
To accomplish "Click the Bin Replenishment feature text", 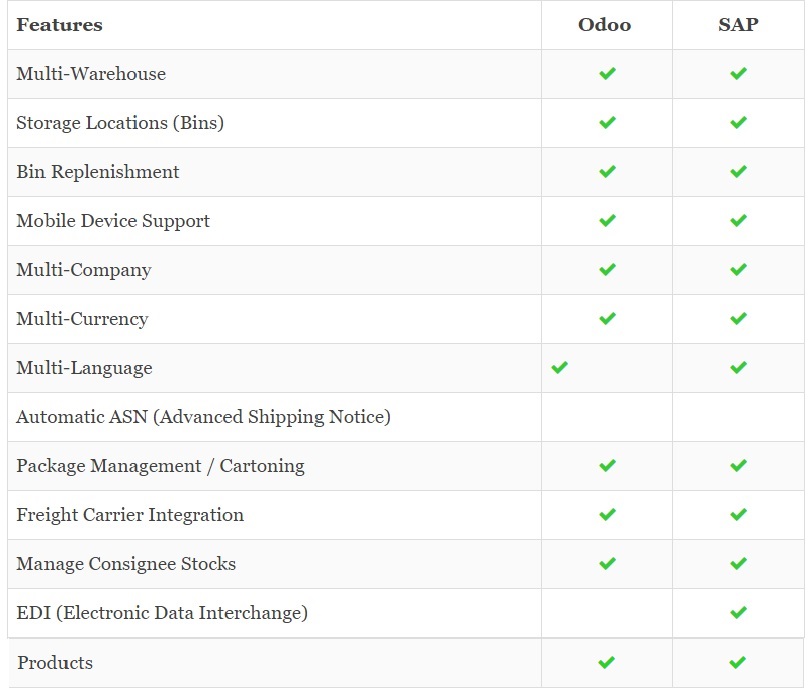I will pyautogui.click(x=98, y=172).
